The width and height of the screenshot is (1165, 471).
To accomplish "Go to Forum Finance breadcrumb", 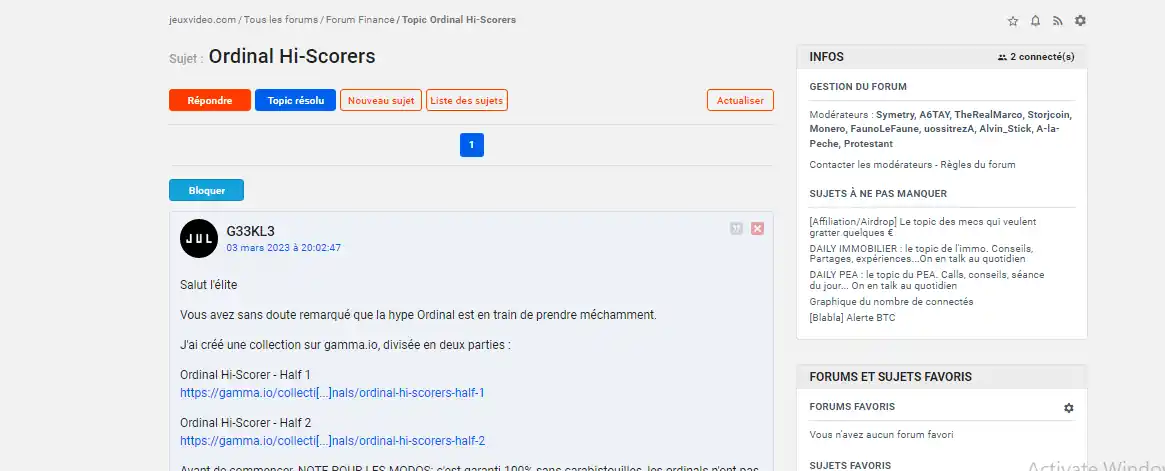I will tap(360, 20).
